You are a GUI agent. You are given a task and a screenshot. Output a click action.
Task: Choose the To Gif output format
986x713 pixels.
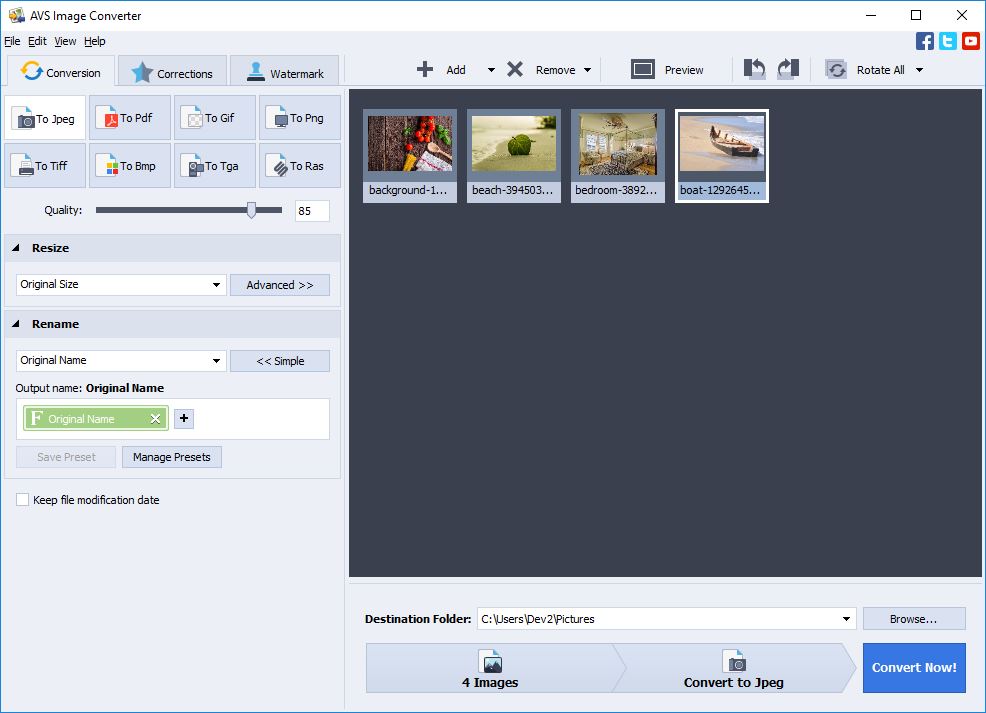click(x=214, y=118)
